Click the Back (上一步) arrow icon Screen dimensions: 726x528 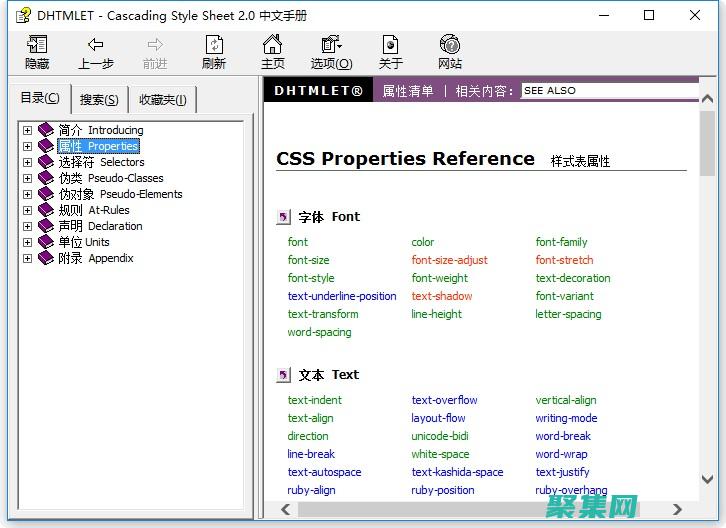[x=95, y=45]
